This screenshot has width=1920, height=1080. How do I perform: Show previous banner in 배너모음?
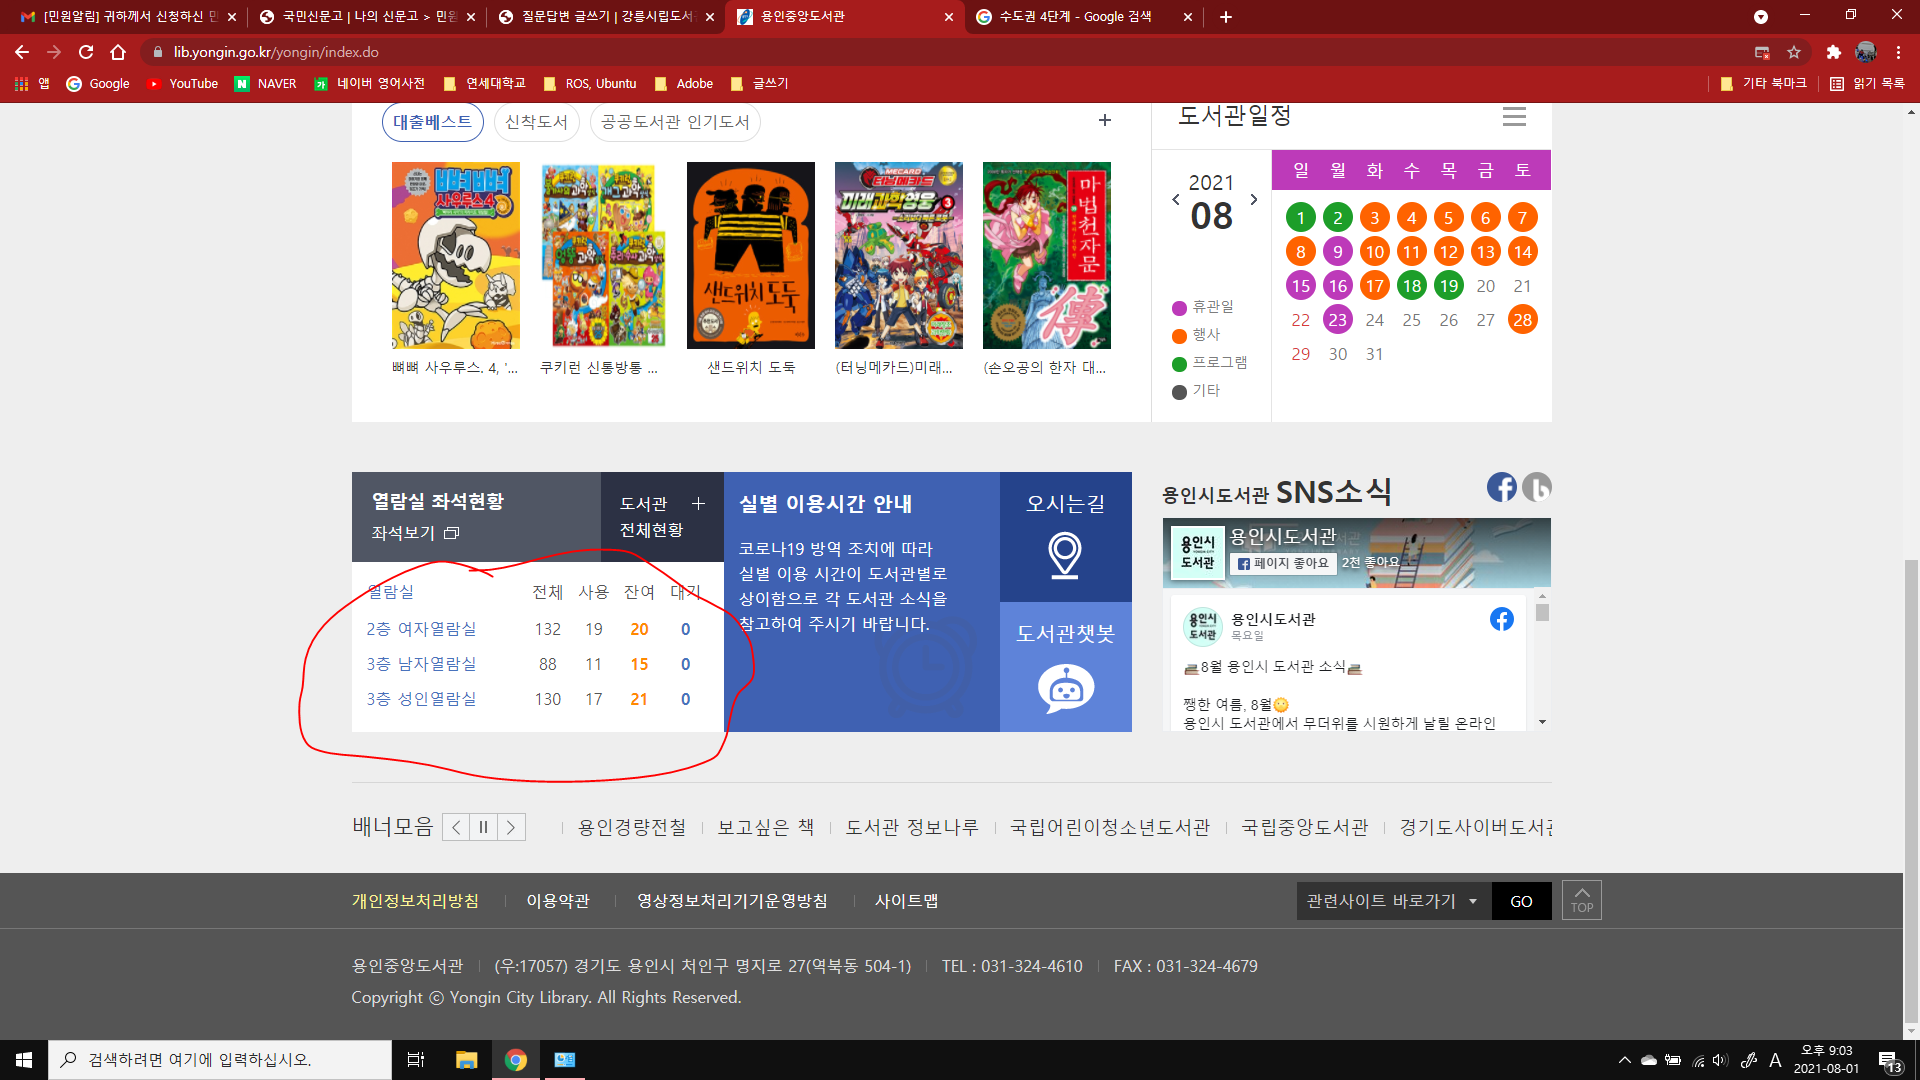(x=456, y=827)
